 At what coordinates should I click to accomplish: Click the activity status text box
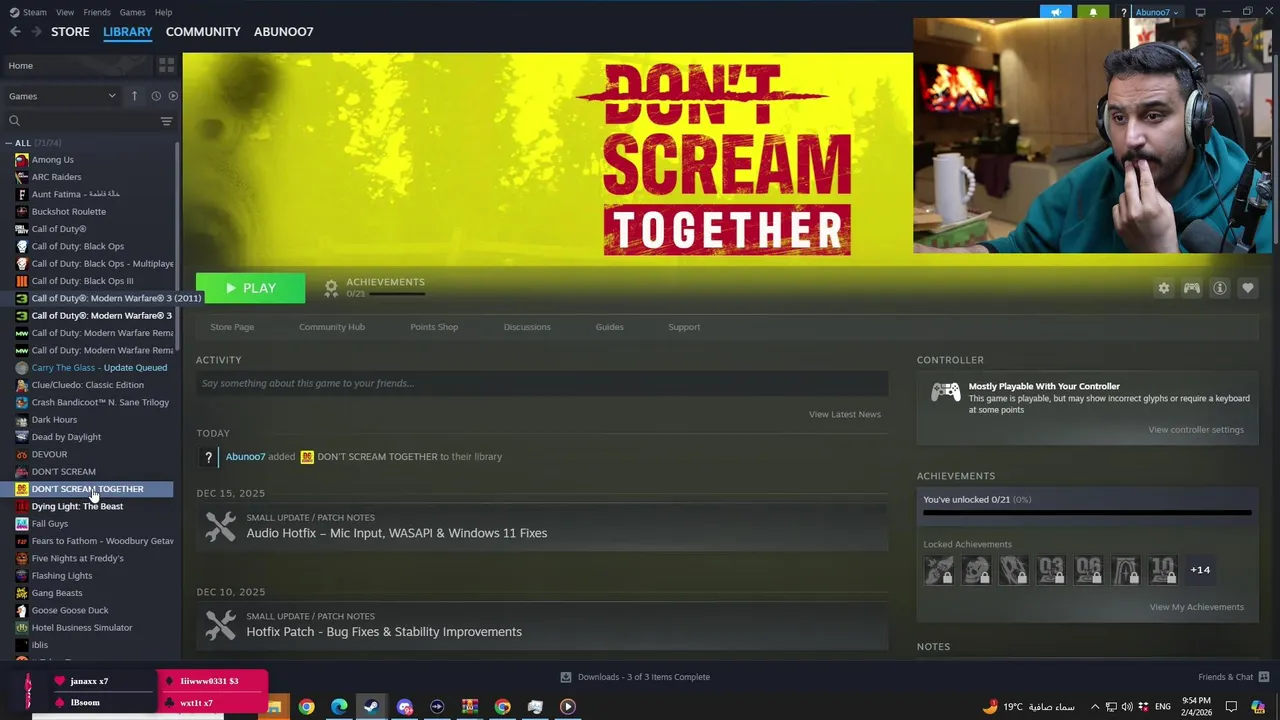(542, 383)
